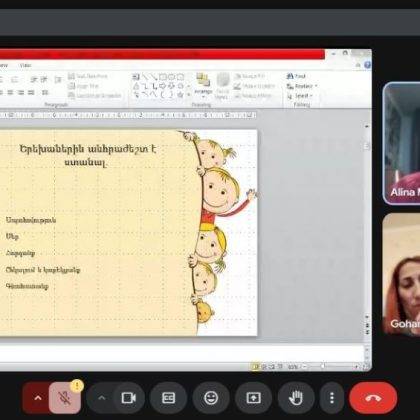Screen dimensions: 420x420
Task: Open the emoji reactions picker
Action: 211,398
